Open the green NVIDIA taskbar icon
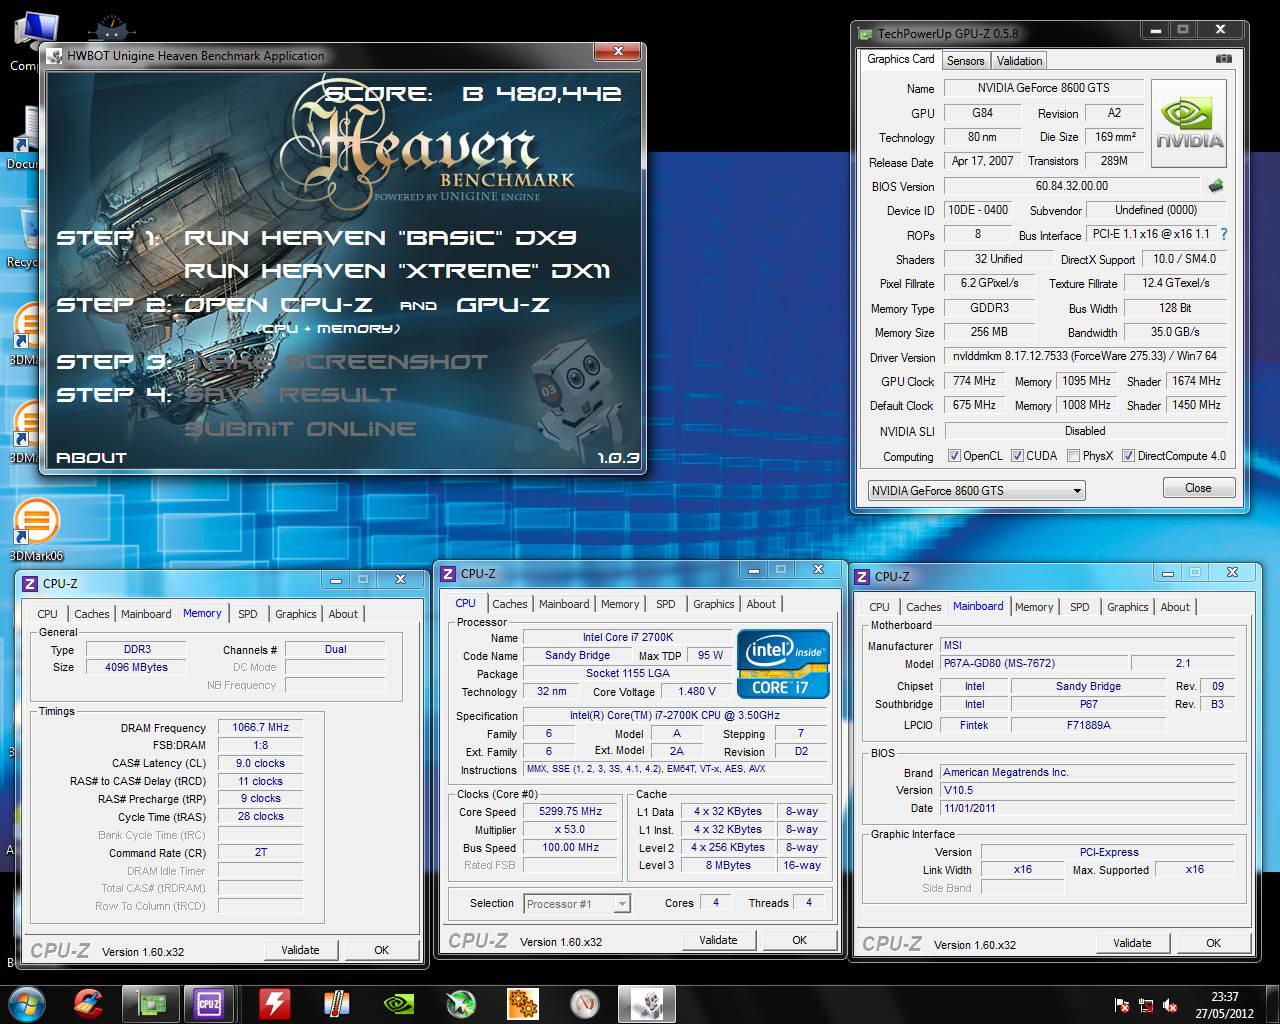This screenshot has height=1024, width=1280. point(398,1004)
